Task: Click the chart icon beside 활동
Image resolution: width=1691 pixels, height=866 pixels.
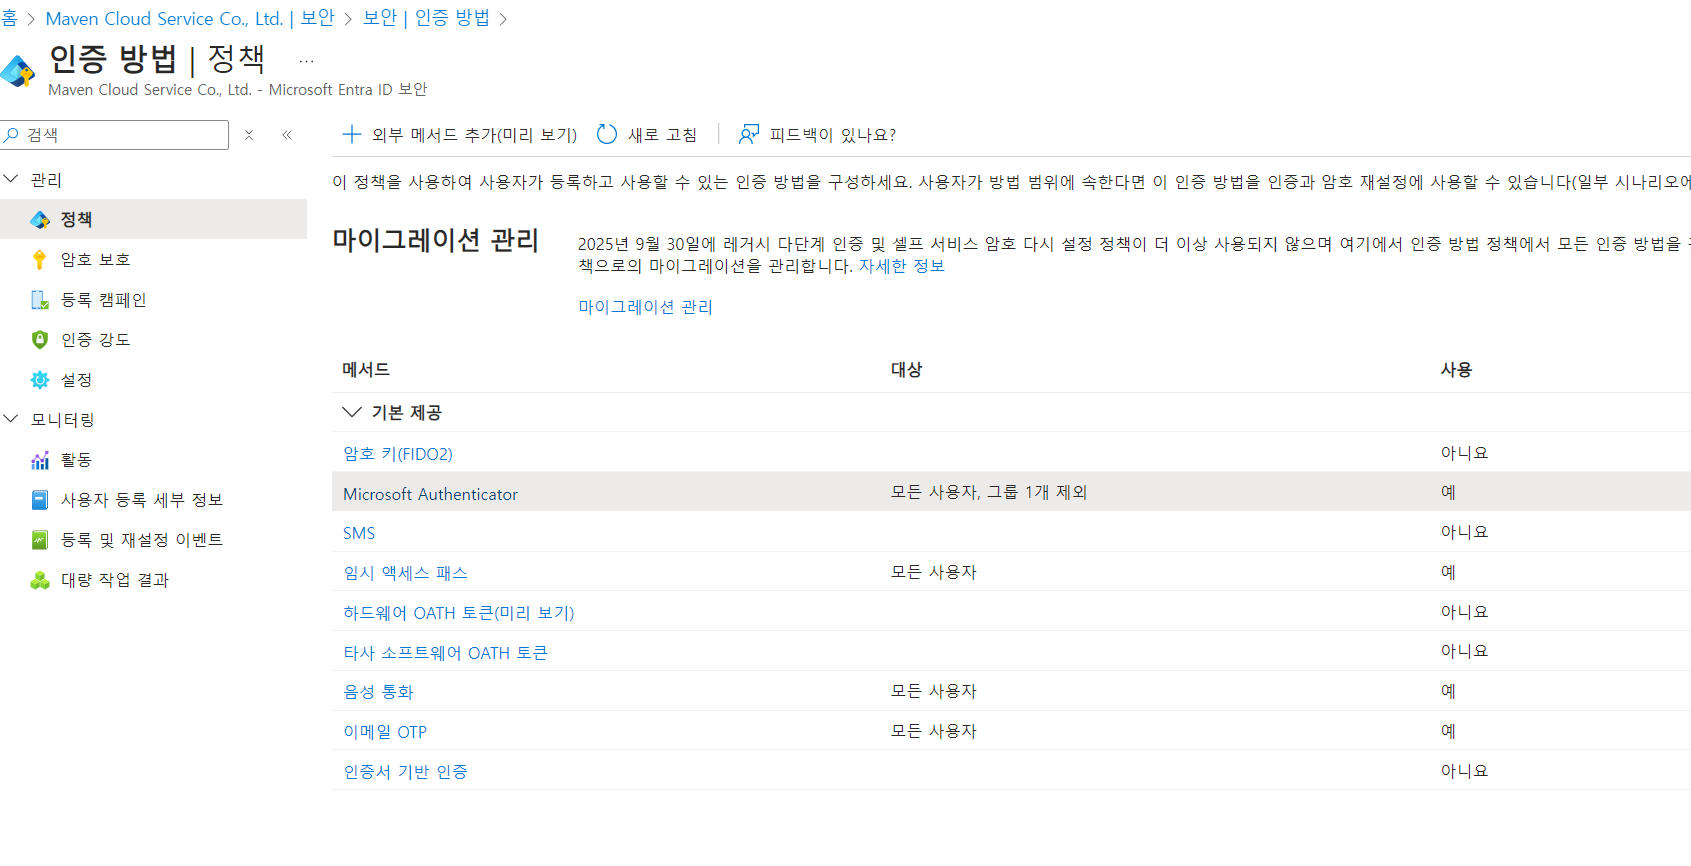Action: click(x=40, y=460)
